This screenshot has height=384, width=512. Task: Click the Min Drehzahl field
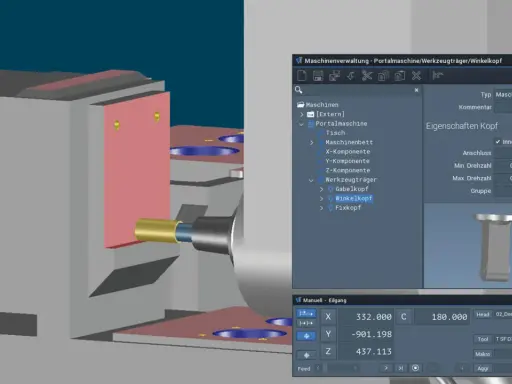tap(503, 166)
